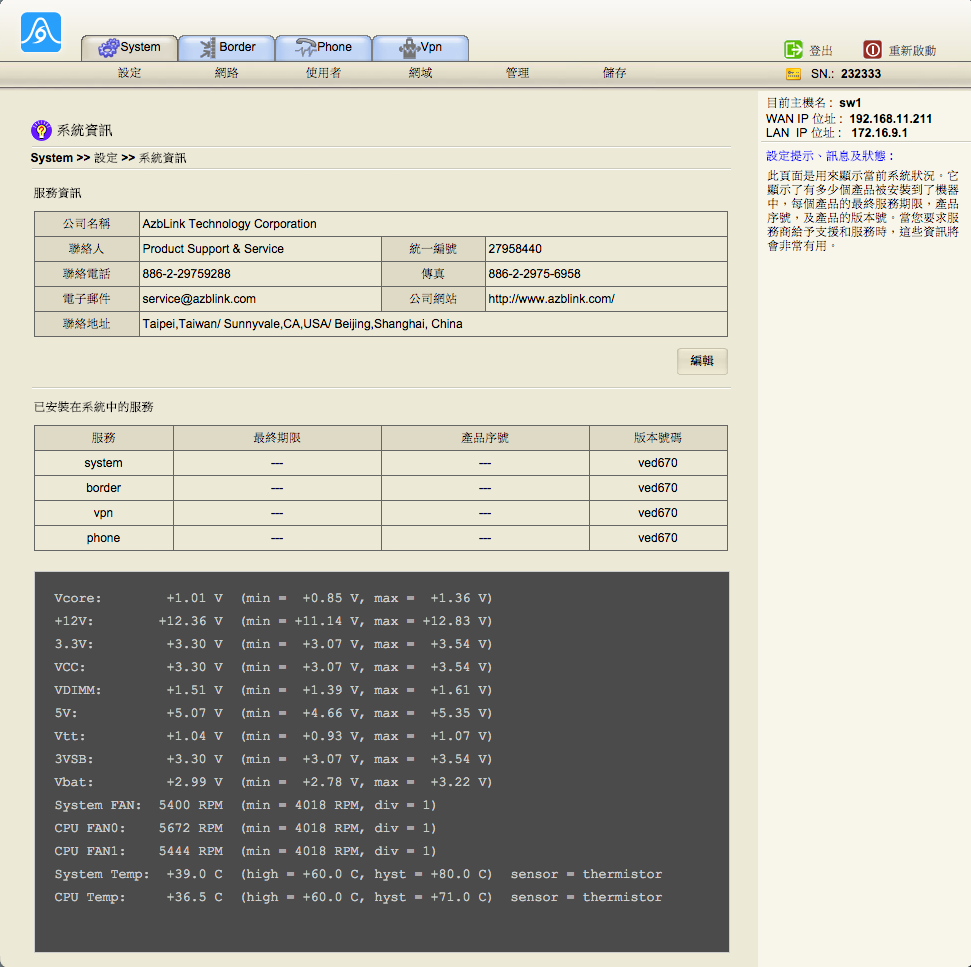971x967 pixels.
Task: Open the 管理 submenu
Action: point(517,73)
